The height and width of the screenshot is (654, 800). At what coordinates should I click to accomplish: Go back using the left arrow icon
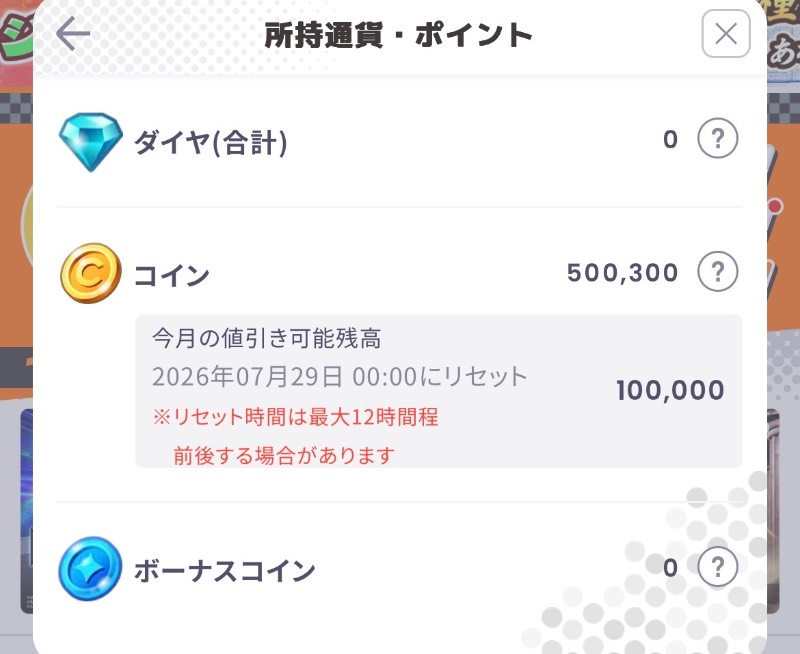[x=73, y=34]
